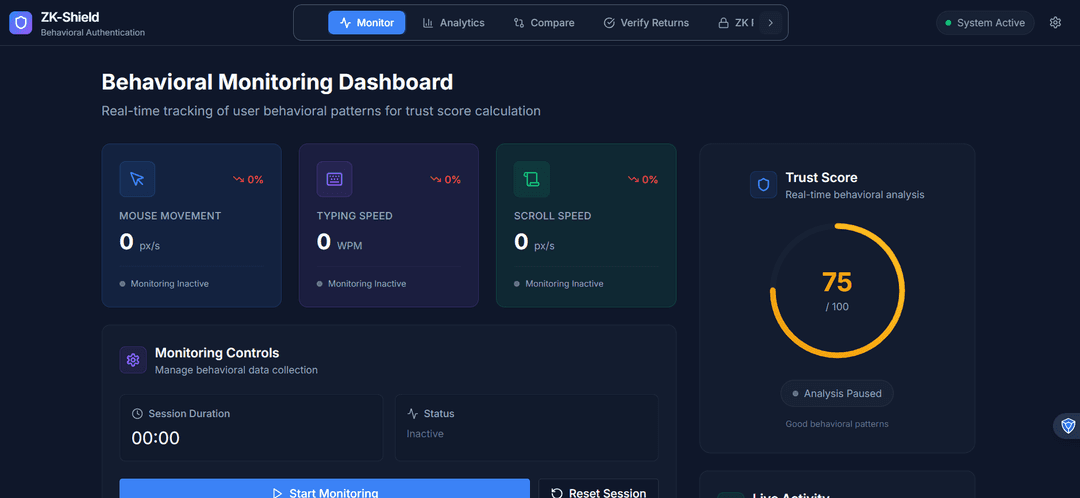This screenshot has height=498, width=1080.
Task: Click the 'Real-time behavioral analysis' subtitle
Action: (855, 195)
